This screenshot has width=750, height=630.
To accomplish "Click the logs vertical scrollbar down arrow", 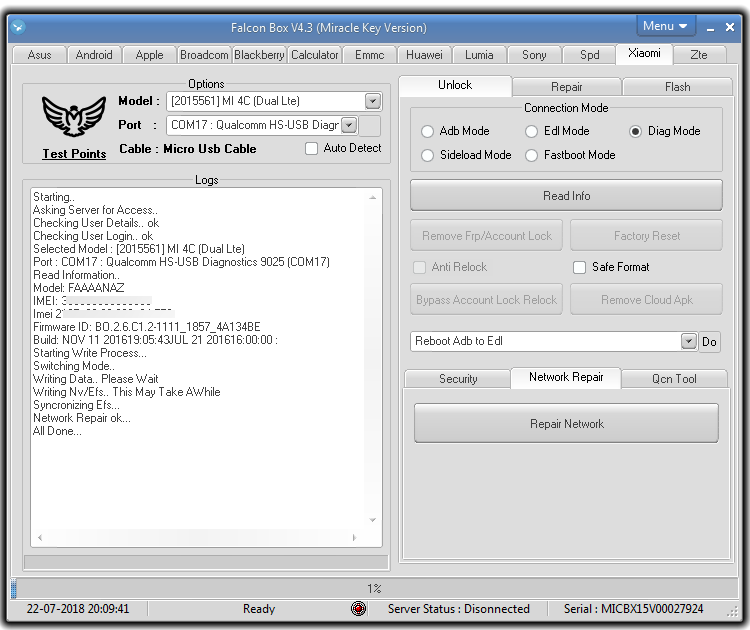I will click(373, 520).
